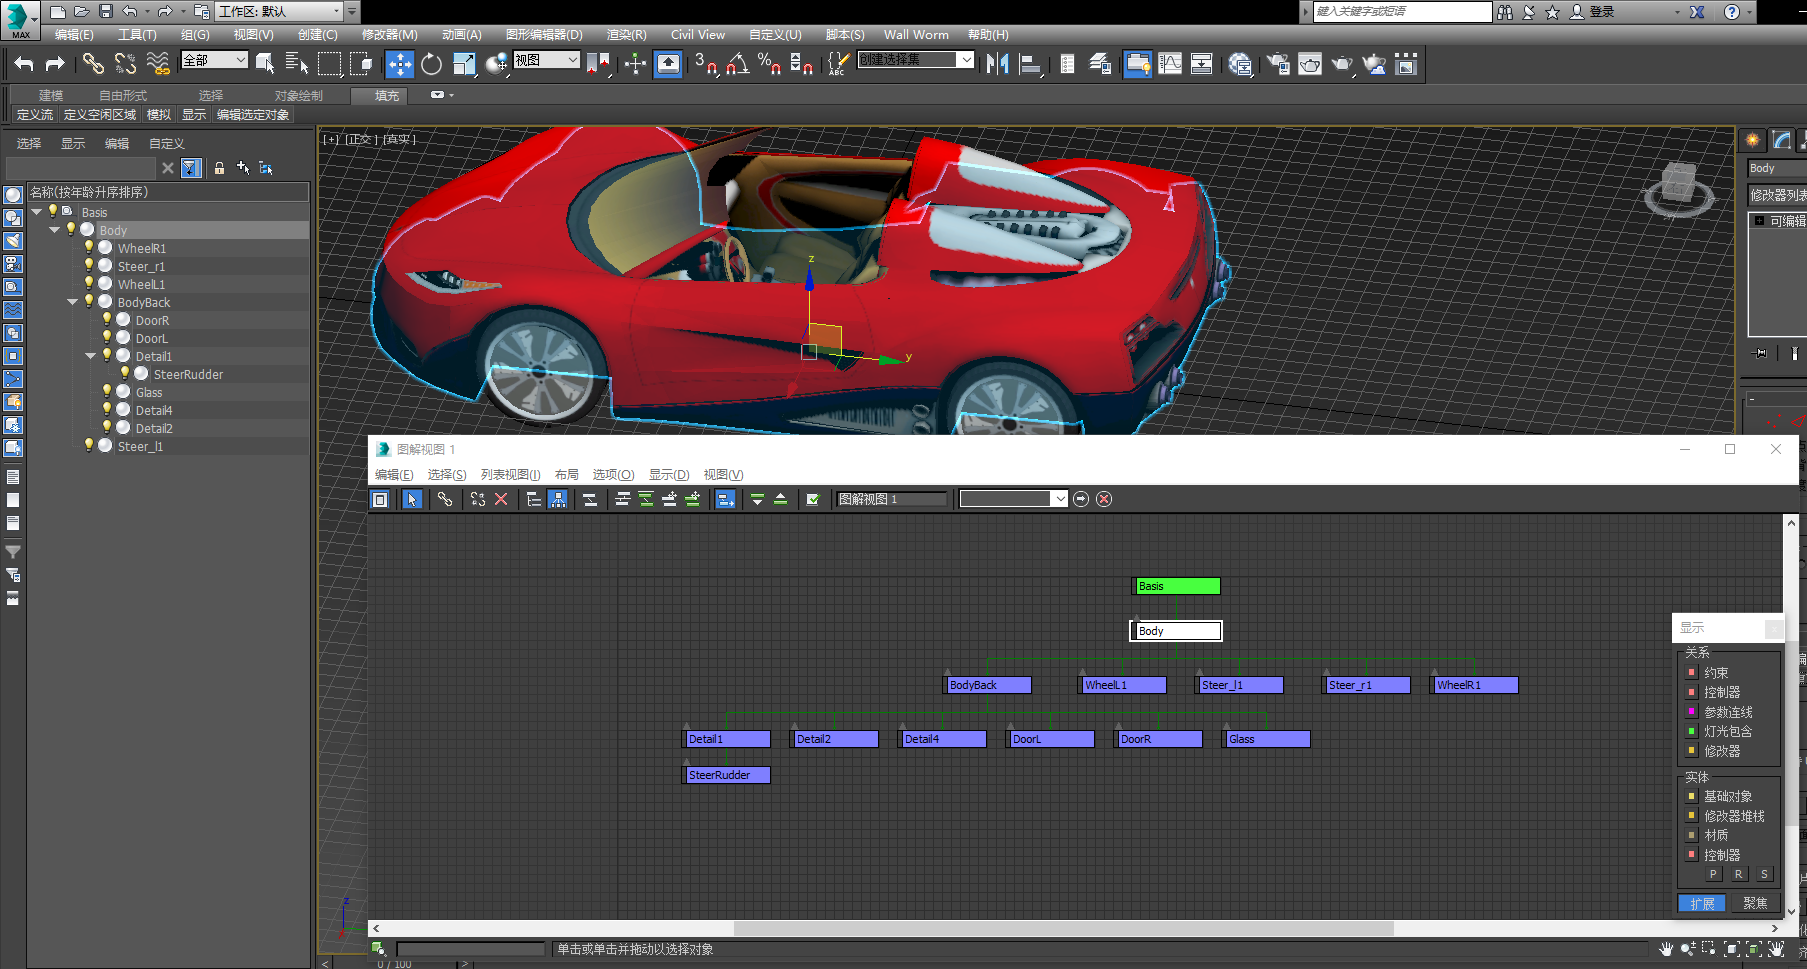Open the 全部 selection filter dropdown
Screen dimensions: 1807x969
(214, 61)
